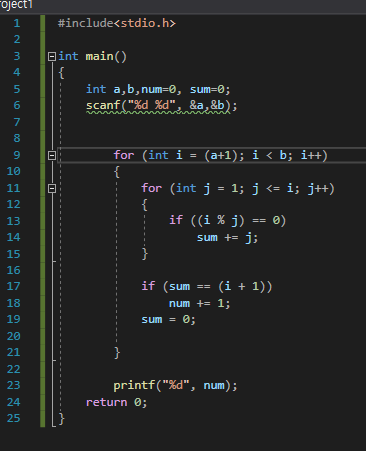
Task: Click the opening brace on line 12
Action: pyautogui.click(x=145, y=205)
